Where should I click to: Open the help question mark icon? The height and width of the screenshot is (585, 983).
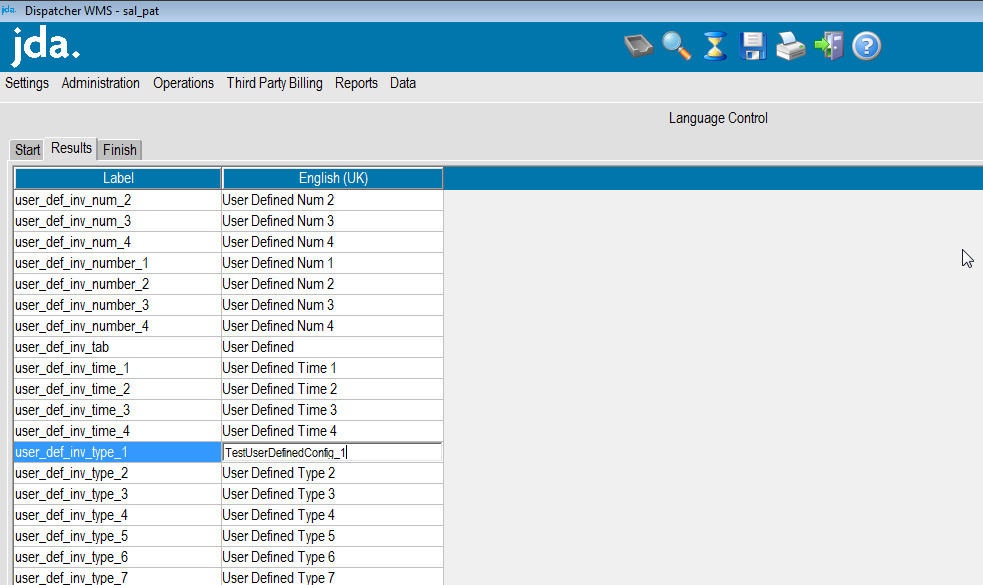(x=866, y=46)
